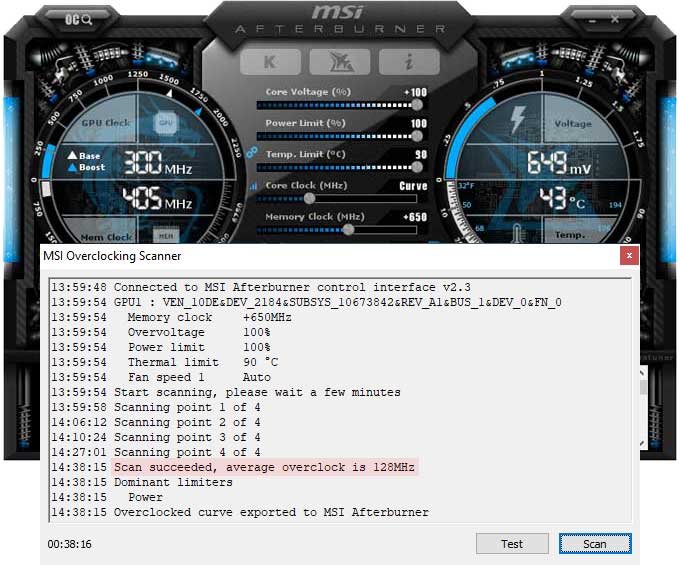Click the 'Scanning point 4 of 4' line
680x565 pixels.
(x=156, y=452)
